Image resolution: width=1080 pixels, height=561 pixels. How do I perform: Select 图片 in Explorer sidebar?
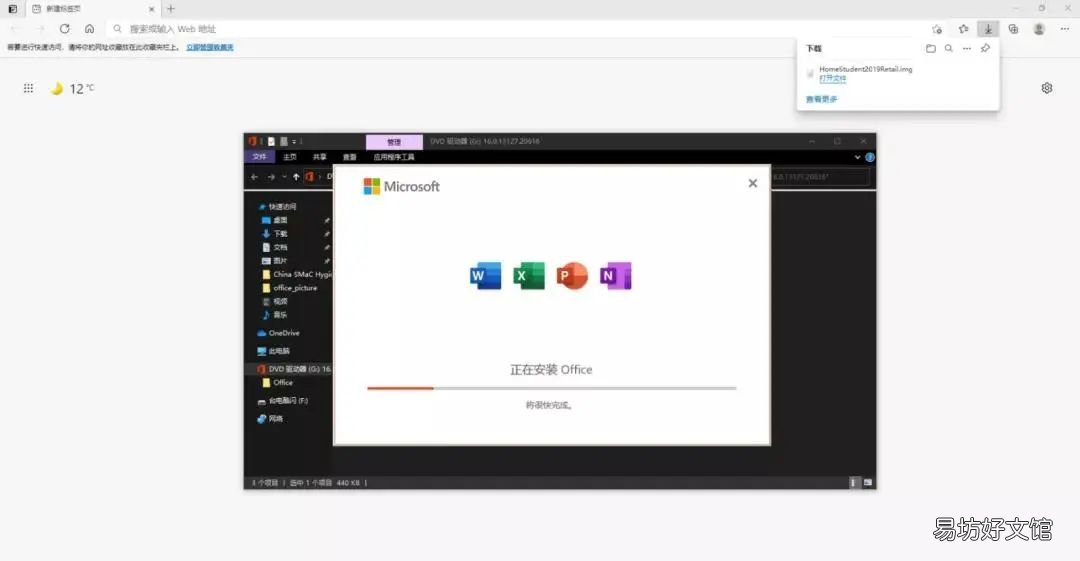pos(275,261)
